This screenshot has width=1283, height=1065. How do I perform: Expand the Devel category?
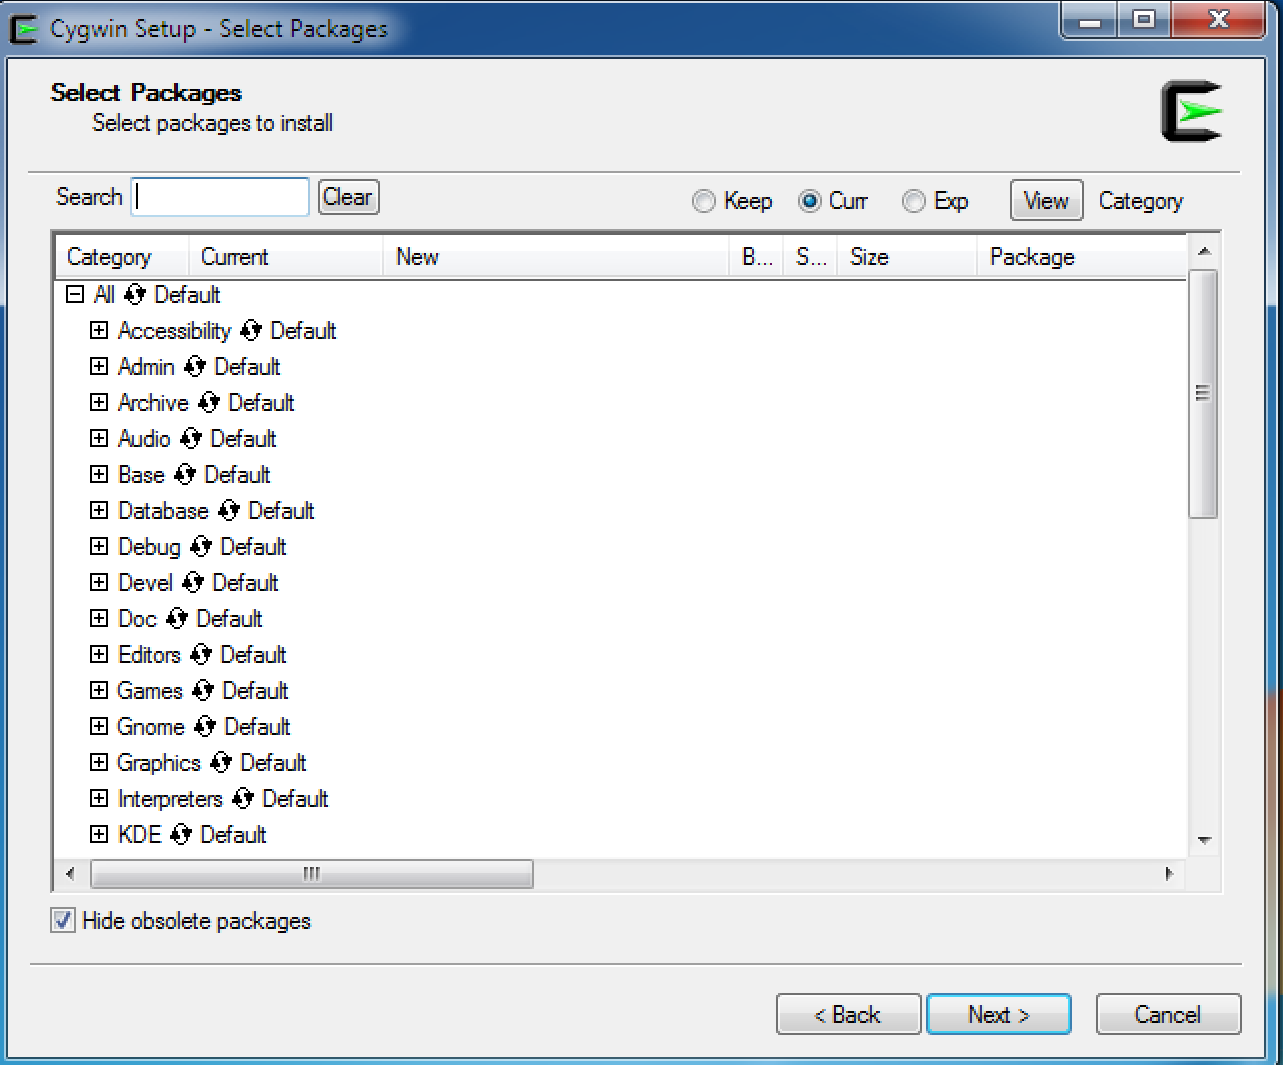click(99, 582)
